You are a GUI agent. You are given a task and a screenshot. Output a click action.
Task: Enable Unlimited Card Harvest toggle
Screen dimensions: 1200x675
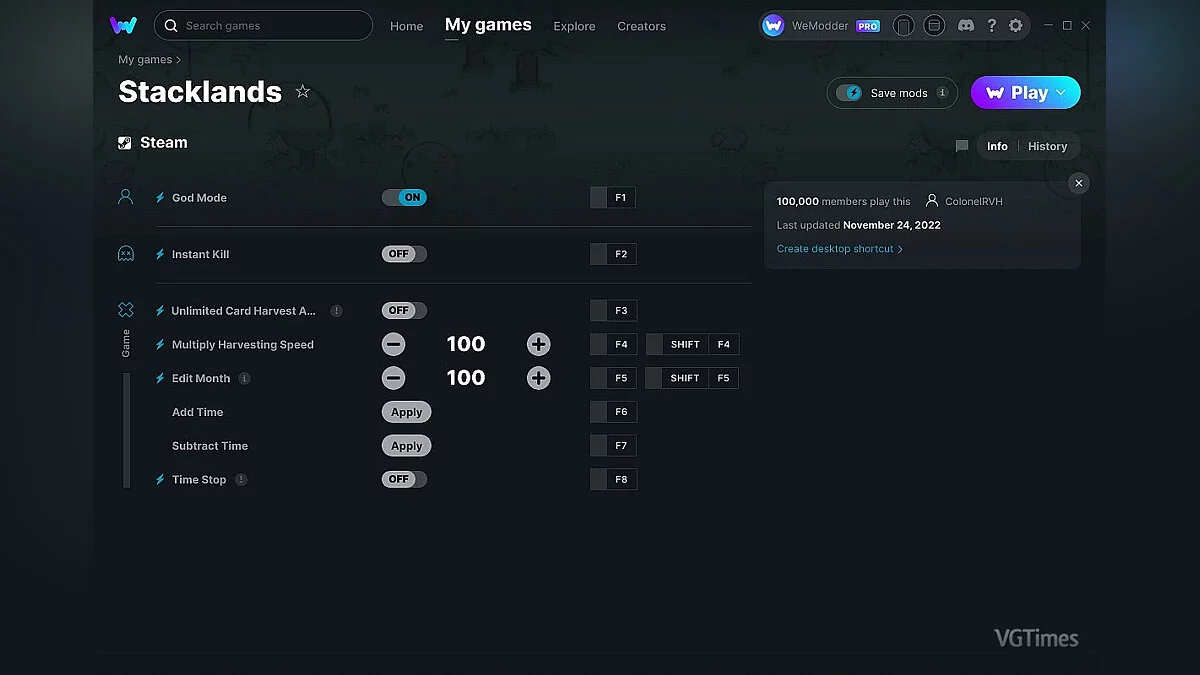[x=404, y=311]
